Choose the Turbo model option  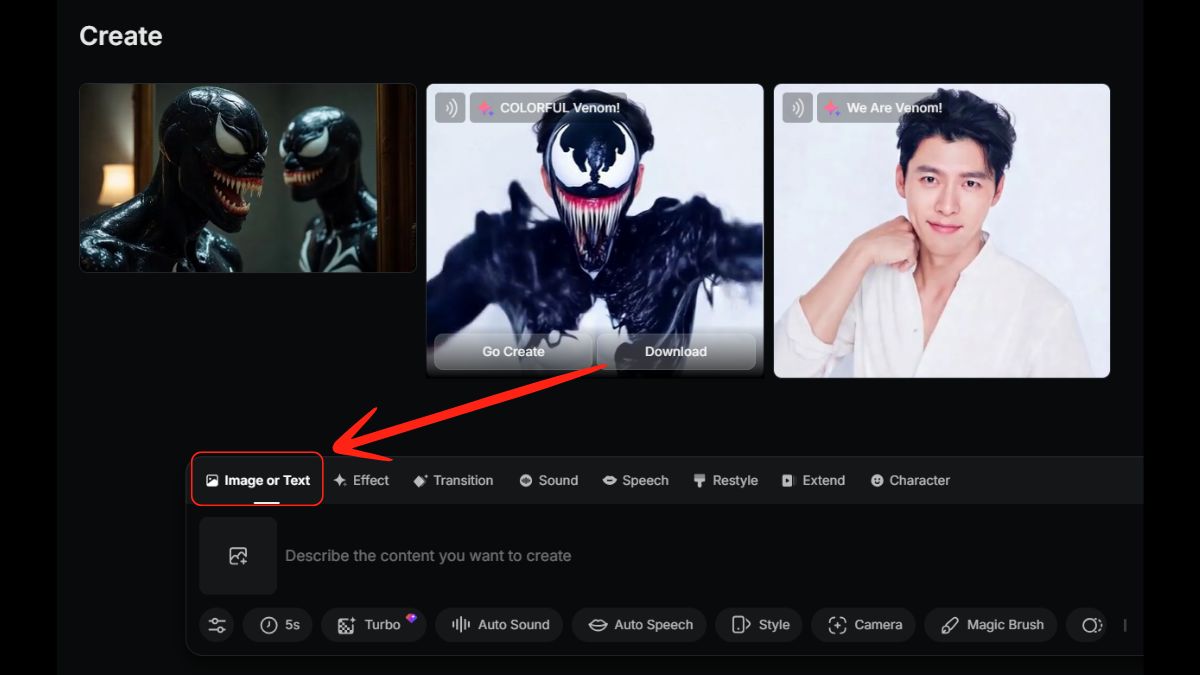(x=374, y=625)
